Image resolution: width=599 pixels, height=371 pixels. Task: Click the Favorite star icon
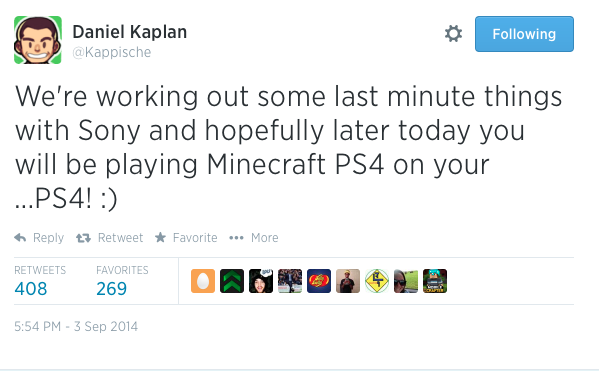(160, 237)
